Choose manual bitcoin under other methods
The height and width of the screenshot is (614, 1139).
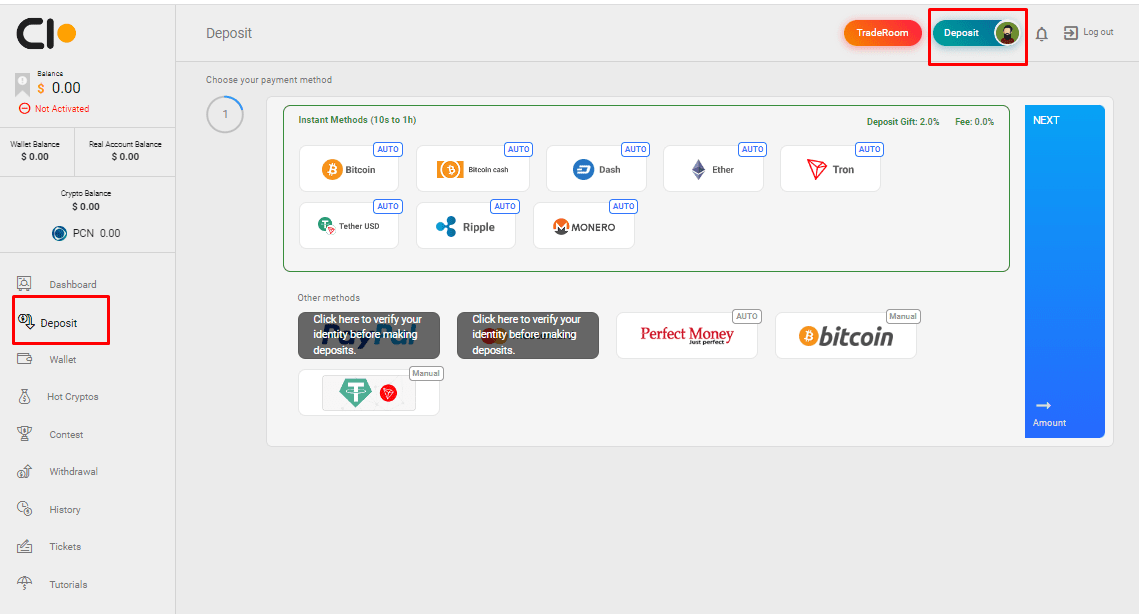coord(846,335)
